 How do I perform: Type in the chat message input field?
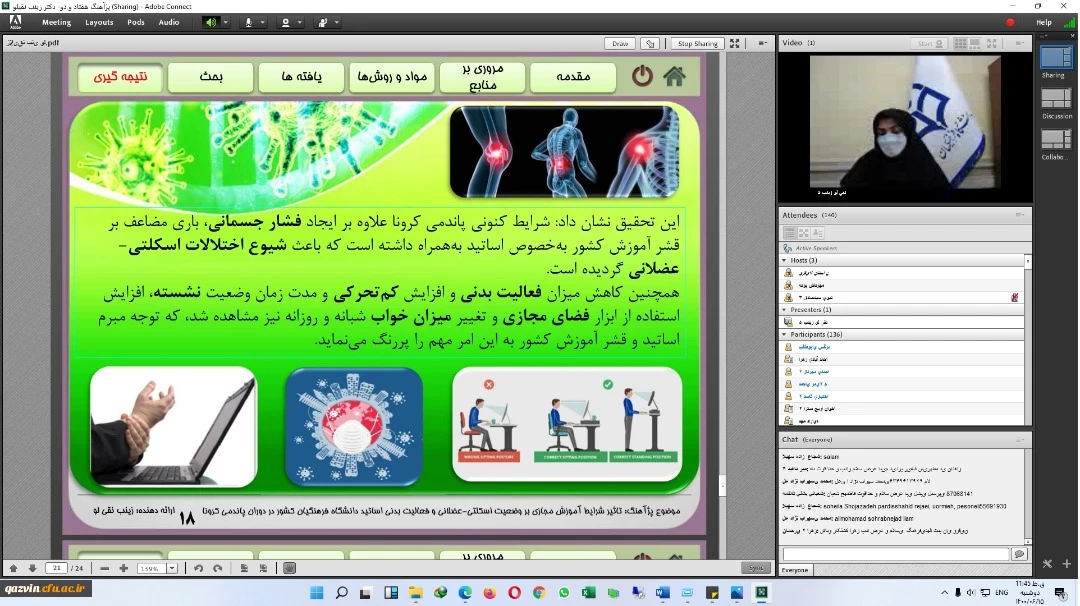[x=895, y=554]
